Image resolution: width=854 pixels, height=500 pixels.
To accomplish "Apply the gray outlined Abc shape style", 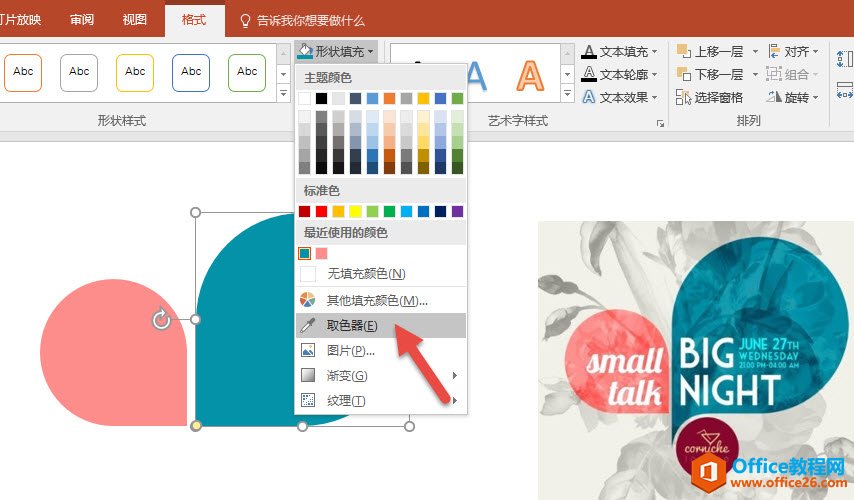I will click(x=79, y=72).
